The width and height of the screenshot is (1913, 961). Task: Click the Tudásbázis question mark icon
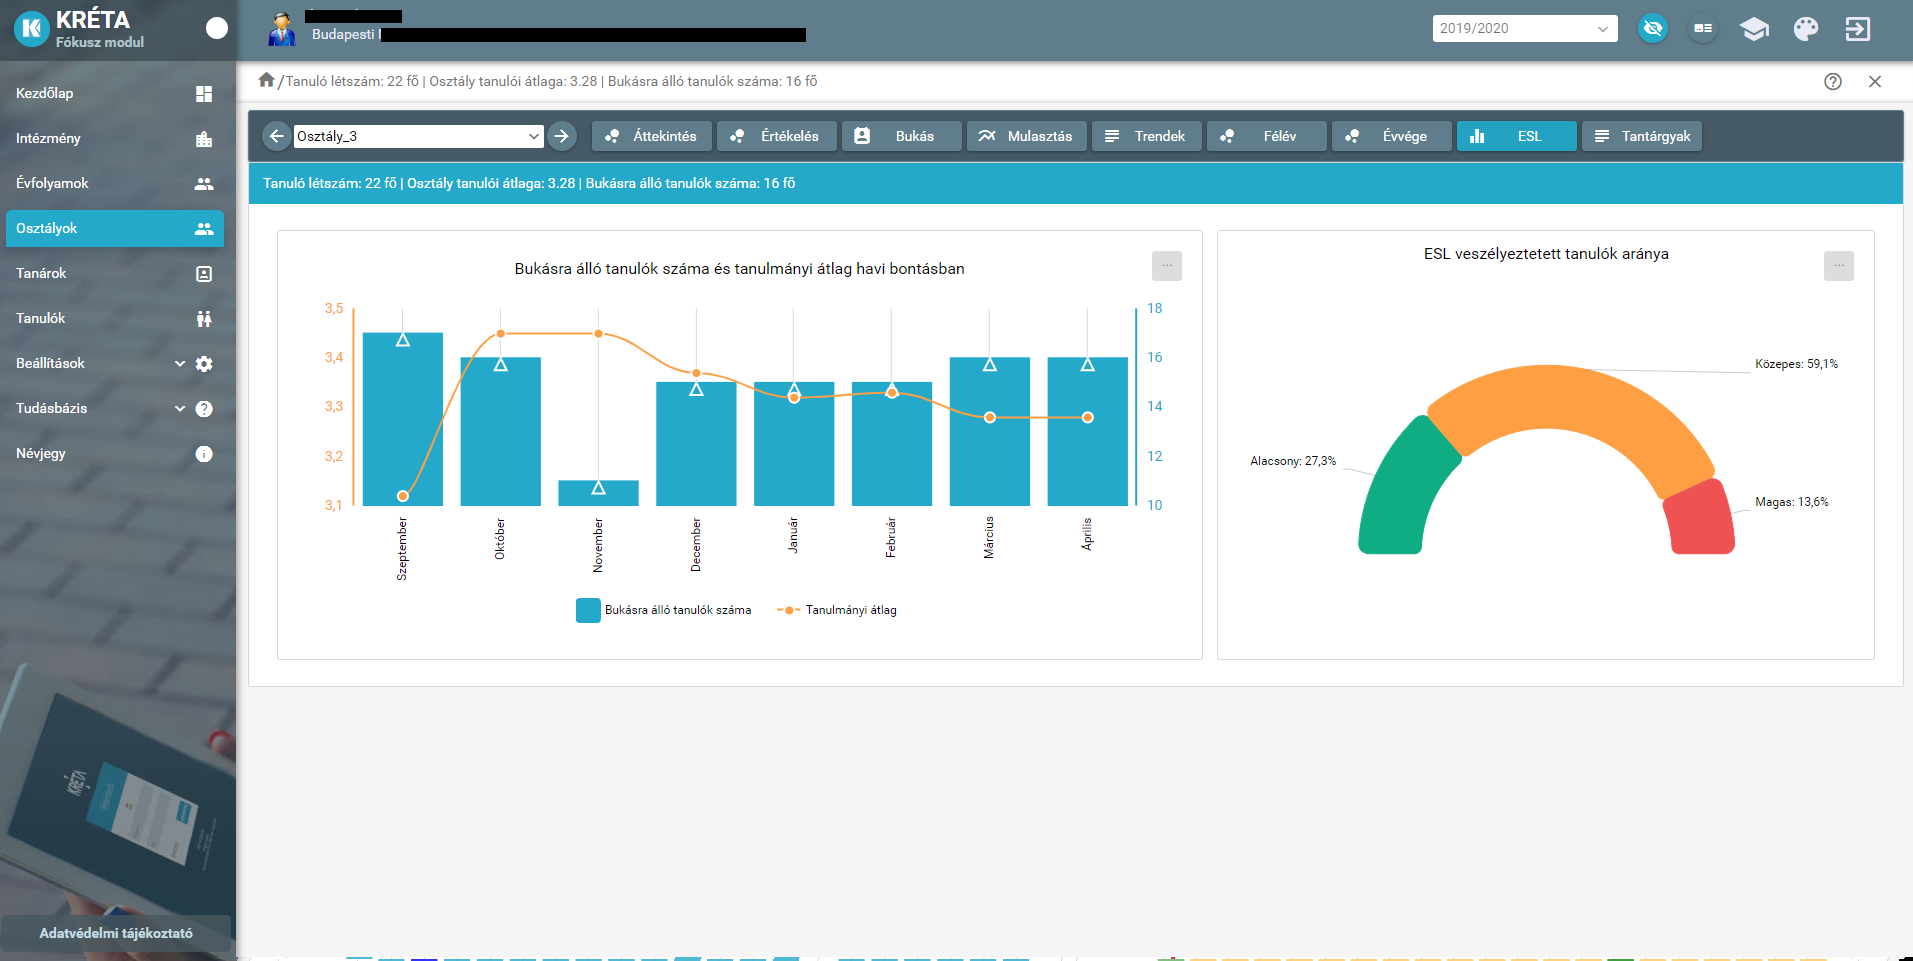[x=204, y=409]
